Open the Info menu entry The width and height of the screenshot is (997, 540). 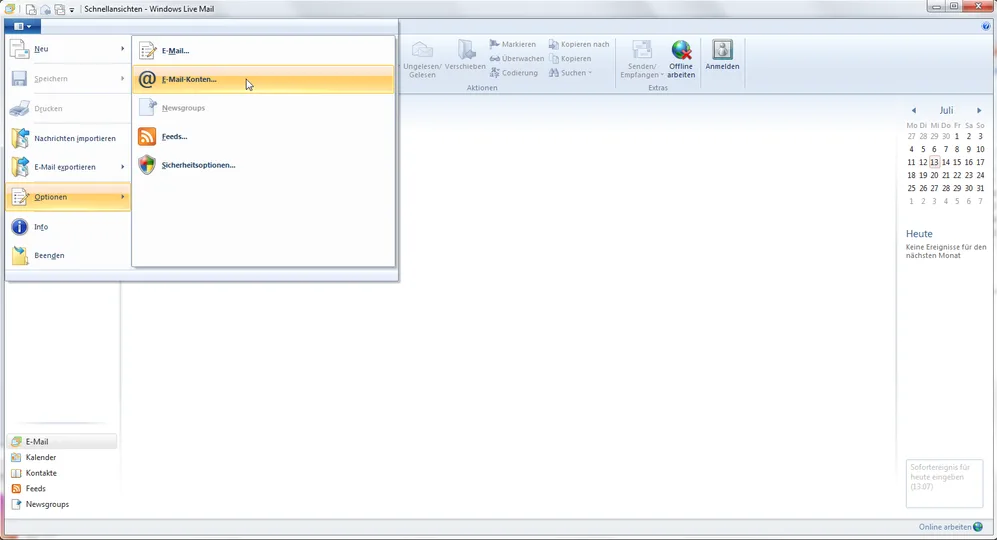68,226
